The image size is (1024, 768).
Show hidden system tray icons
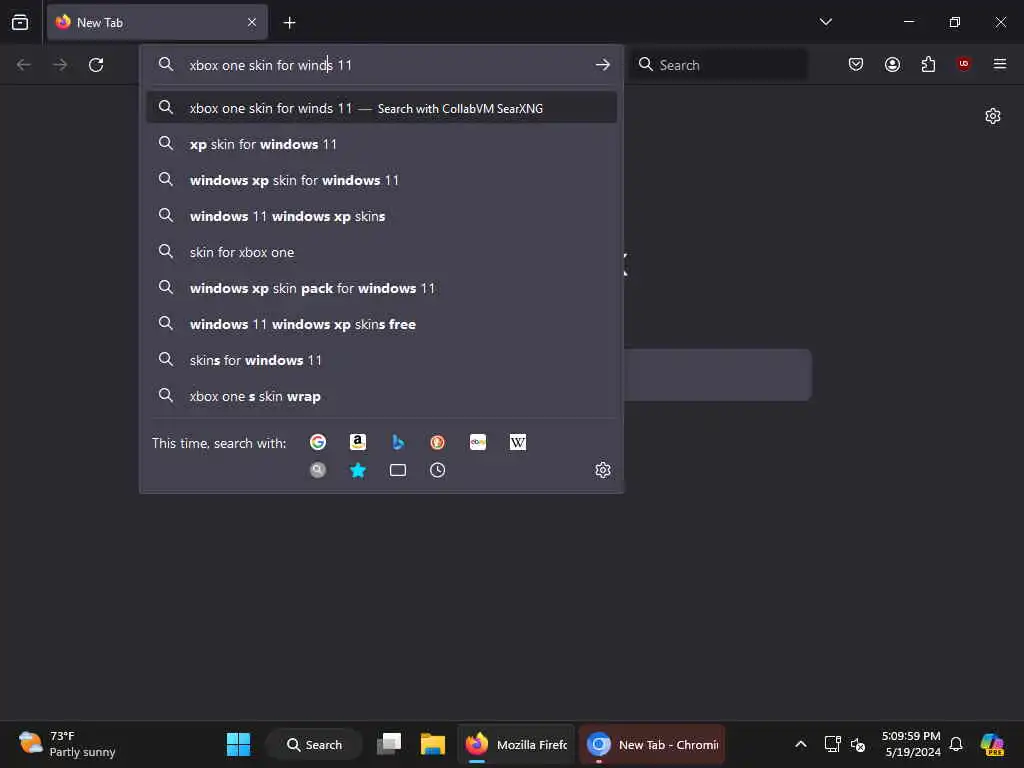point(801,744)
